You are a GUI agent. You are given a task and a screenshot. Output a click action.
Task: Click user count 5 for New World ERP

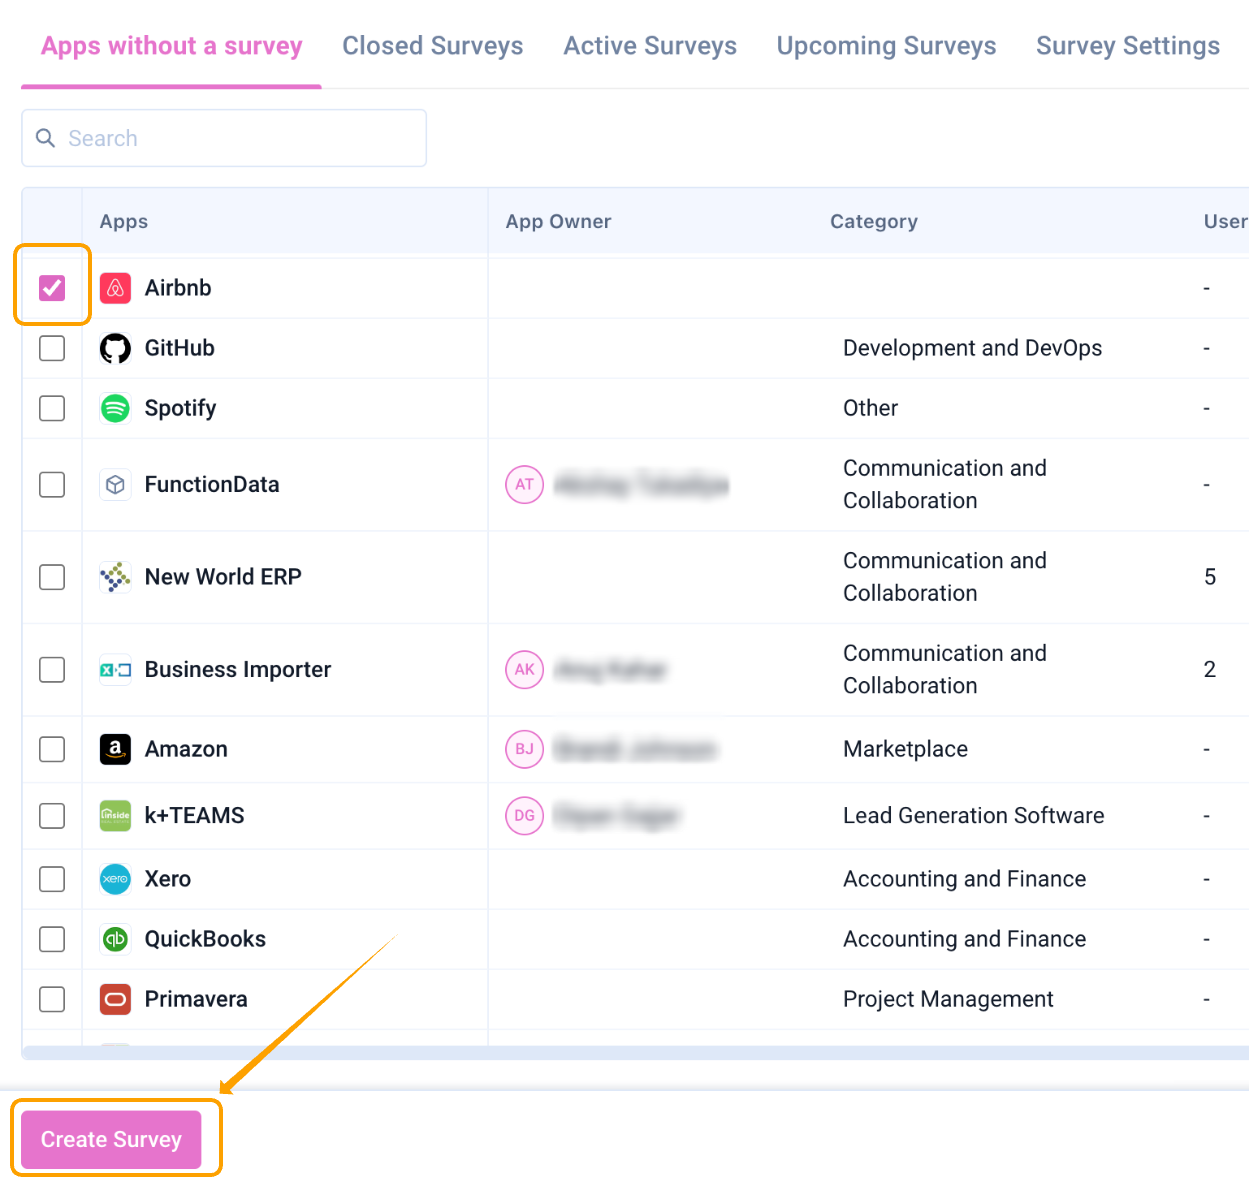1210,577
